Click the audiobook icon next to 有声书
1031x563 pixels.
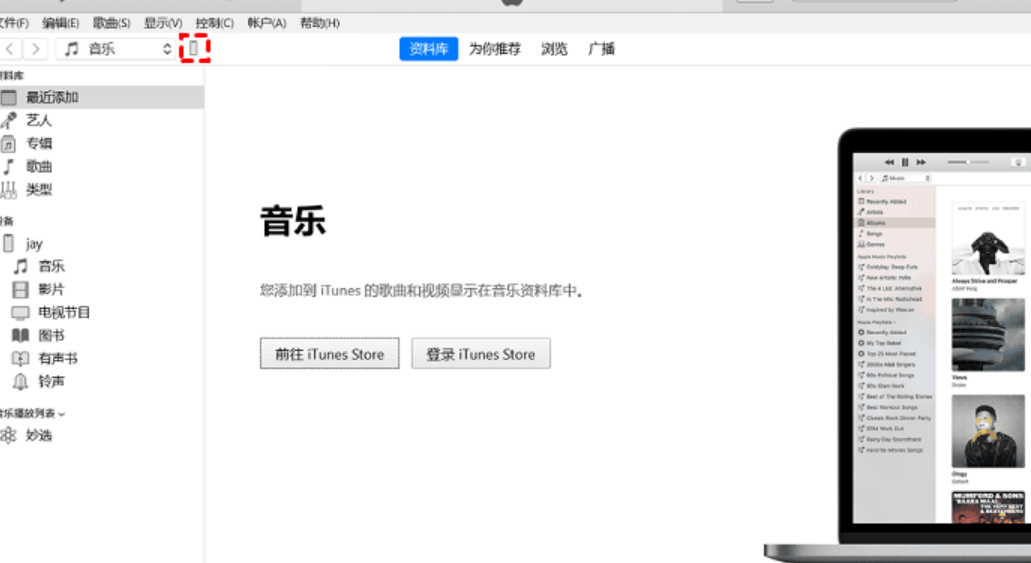click(21, 359)
